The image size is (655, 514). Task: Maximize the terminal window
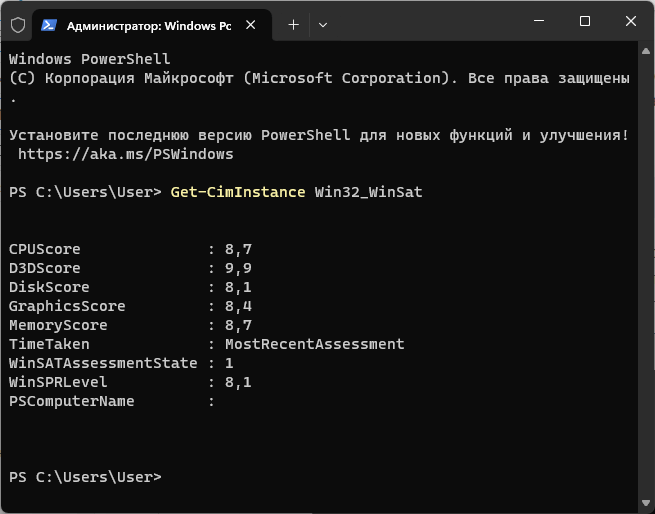point(585,21)
